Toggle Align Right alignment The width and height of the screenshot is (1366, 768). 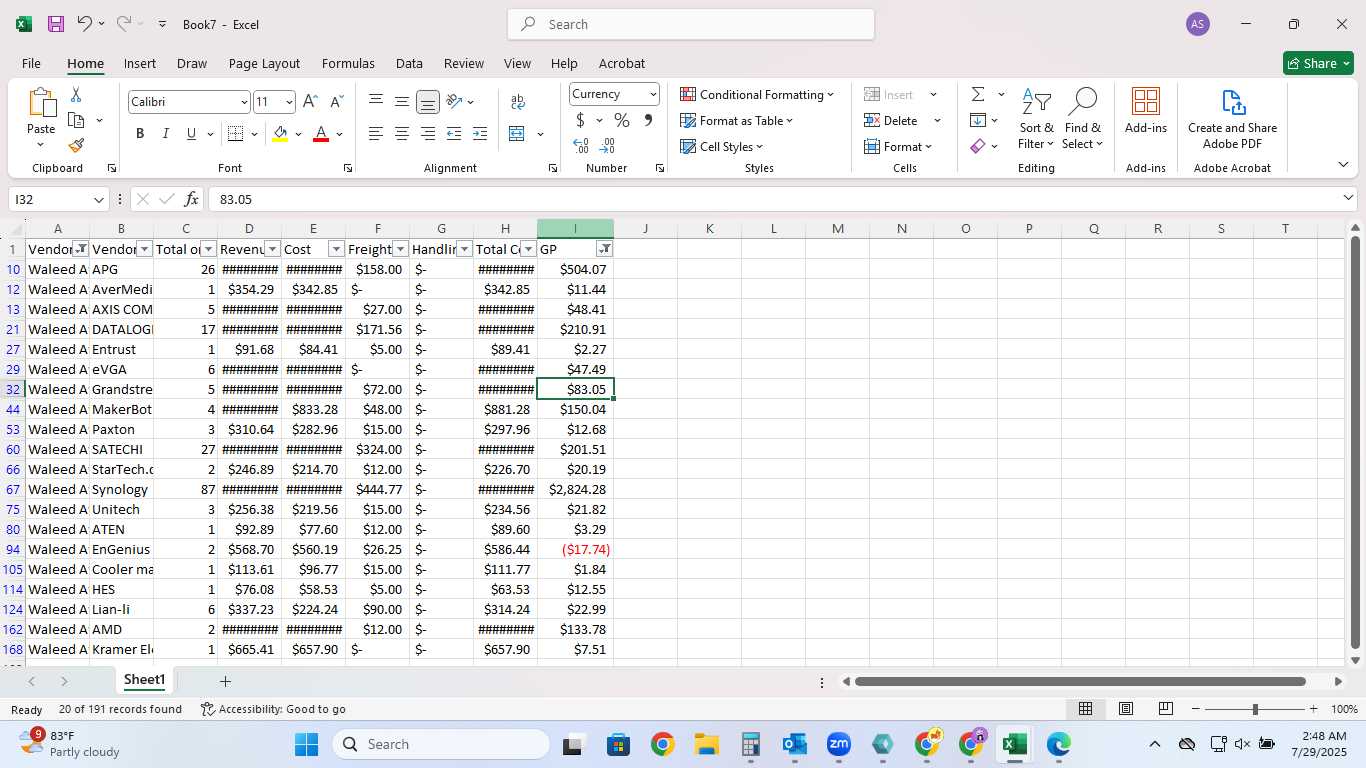pos(428,133)
